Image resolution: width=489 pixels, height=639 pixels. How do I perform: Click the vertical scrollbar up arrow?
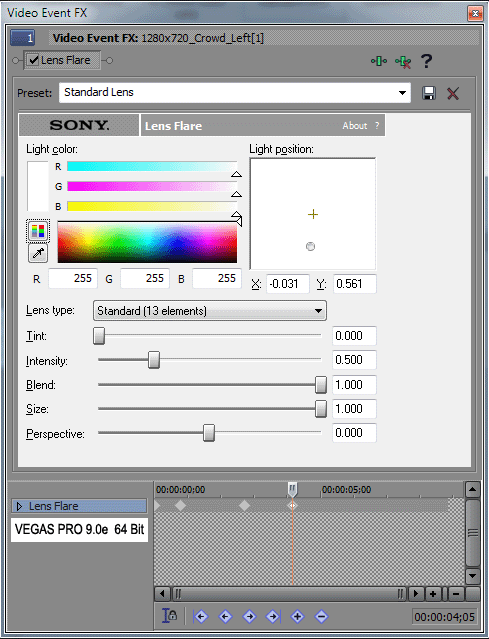pos(473,489)
